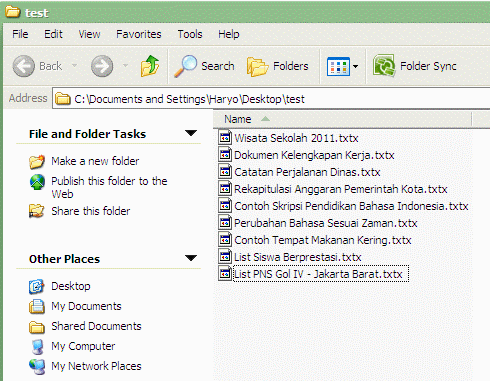Click icon of Dokumen Kelengkapan Kerja.txtx
The height and width of the screenshot is (381, 490).
(225, 154)
